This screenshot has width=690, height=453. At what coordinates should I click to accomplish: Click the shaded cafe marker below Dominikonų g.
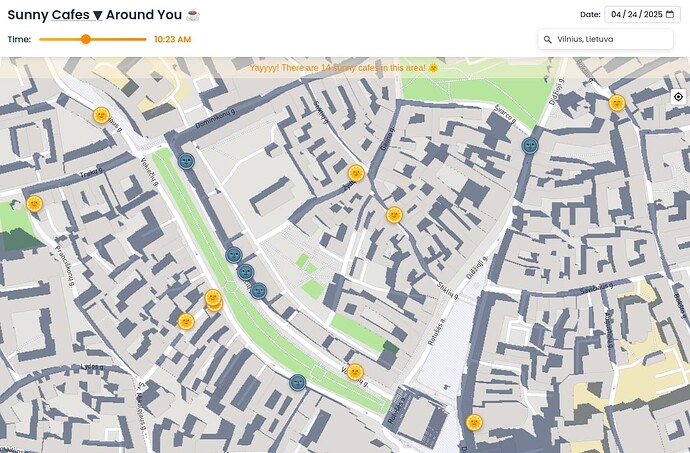(x=187, y=162)
